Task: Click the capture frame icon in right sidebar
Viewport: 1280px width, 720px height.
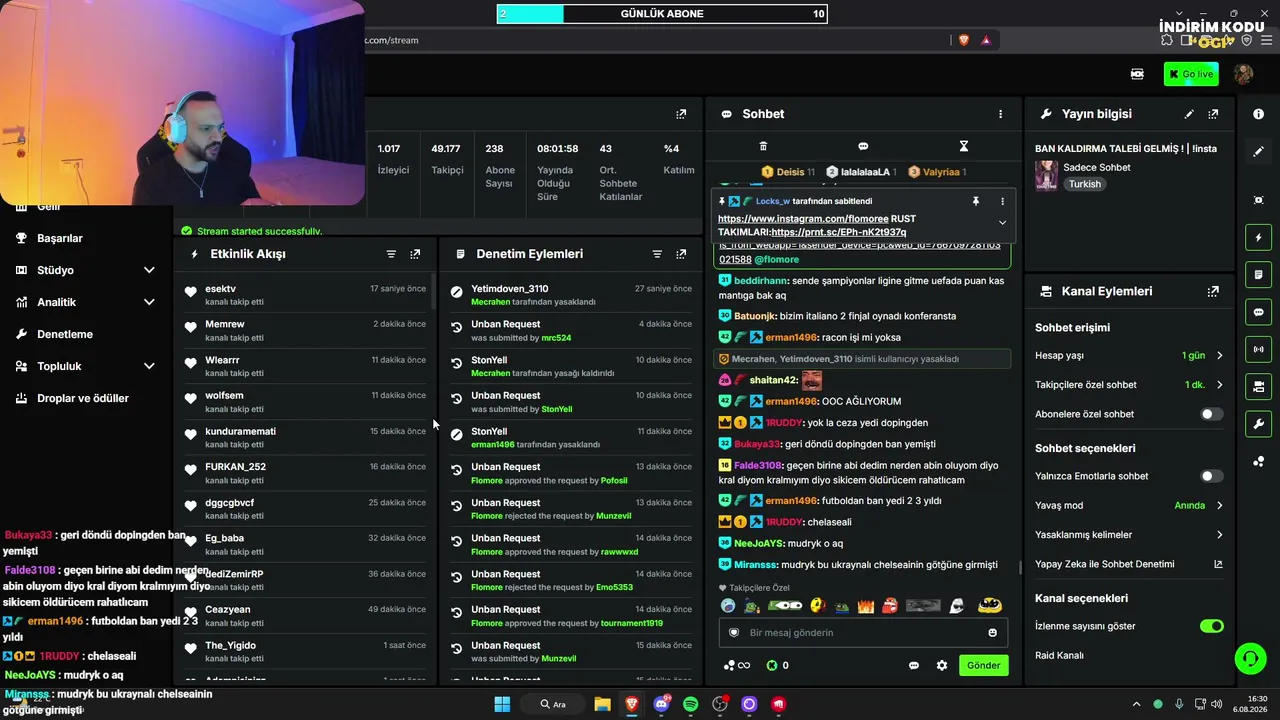Action: click(x=1258, y=200)
